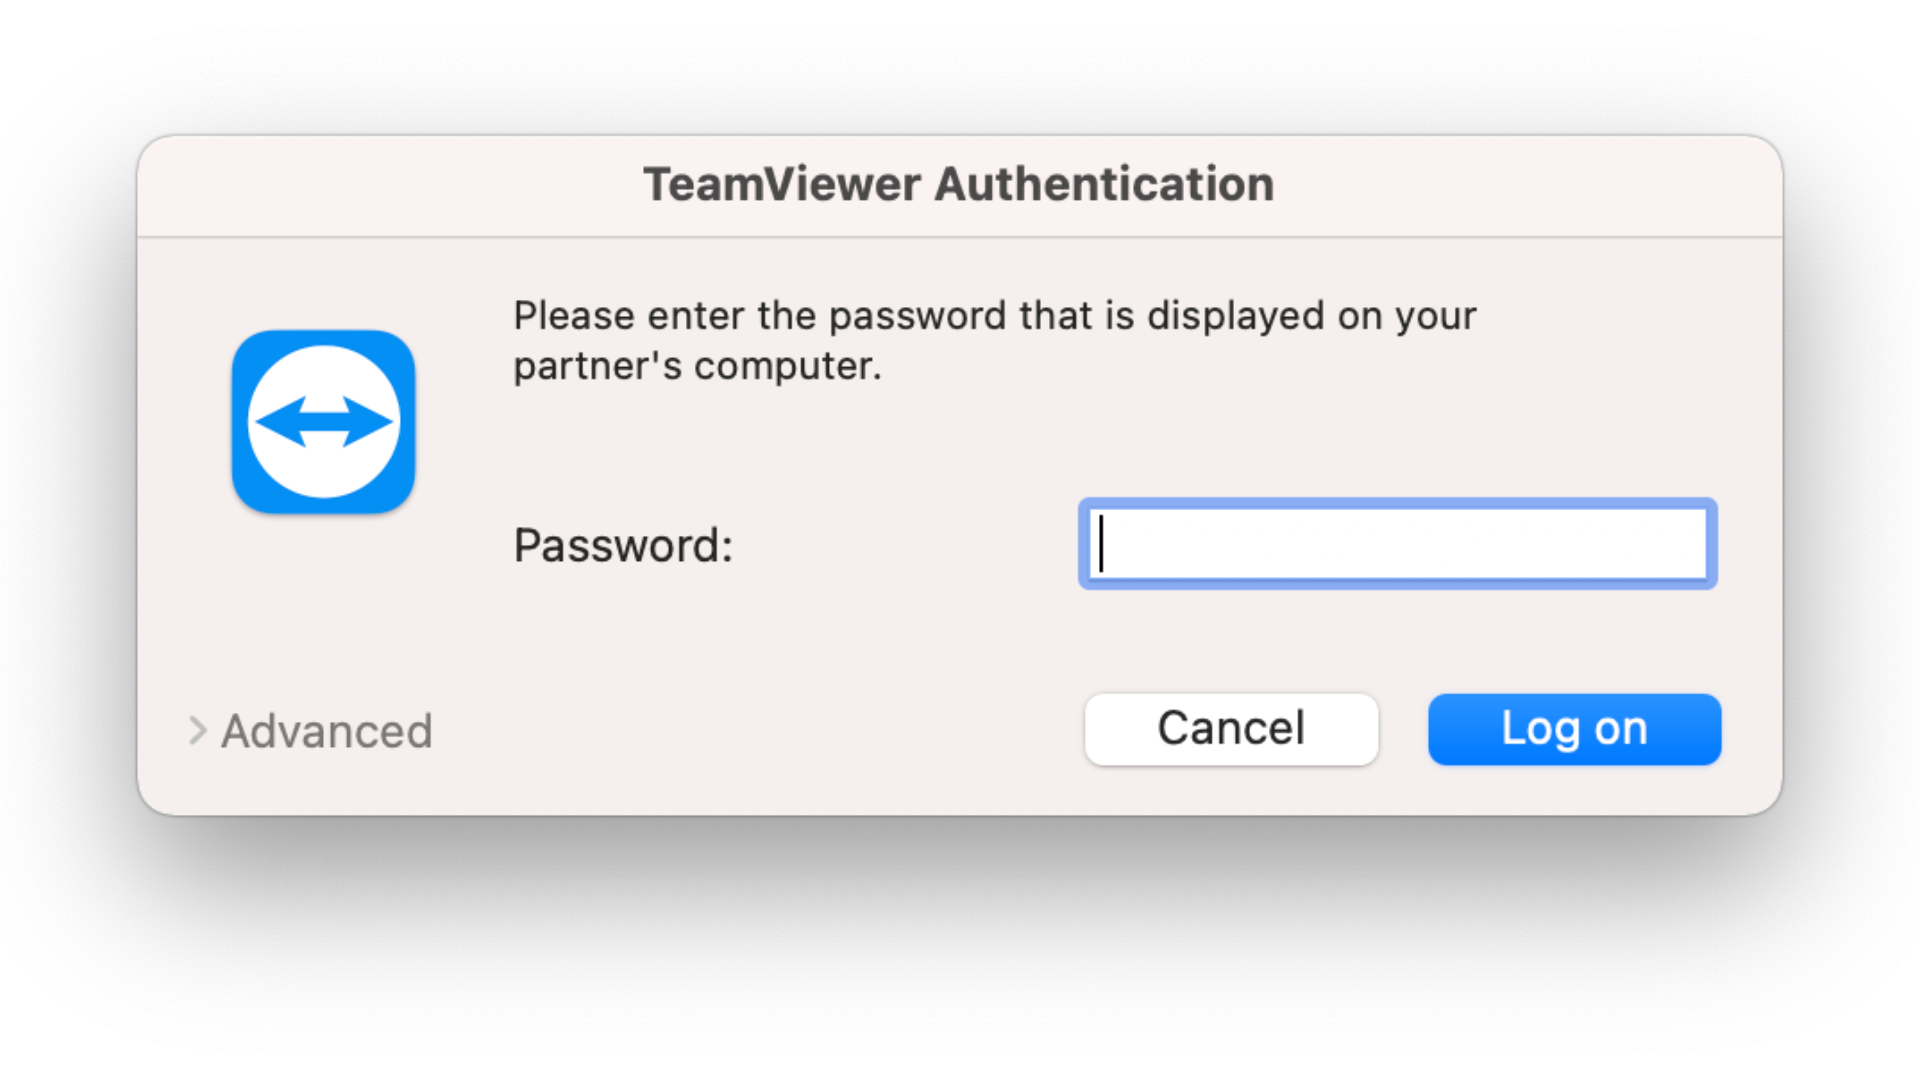Click the word "partner's" in the instructions
Viewport: 1920px width, 1080px height.
(597, 367)
